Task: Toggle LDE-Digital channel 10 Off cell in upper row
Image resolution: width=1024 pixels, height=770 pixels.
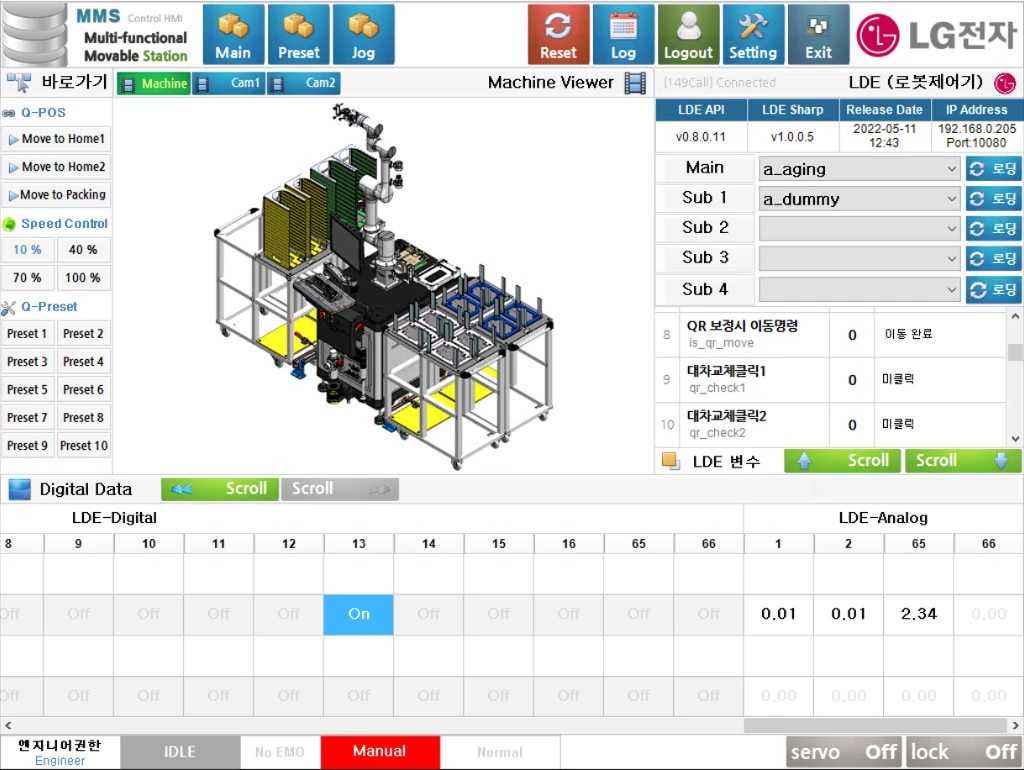Action: point(148,614)
